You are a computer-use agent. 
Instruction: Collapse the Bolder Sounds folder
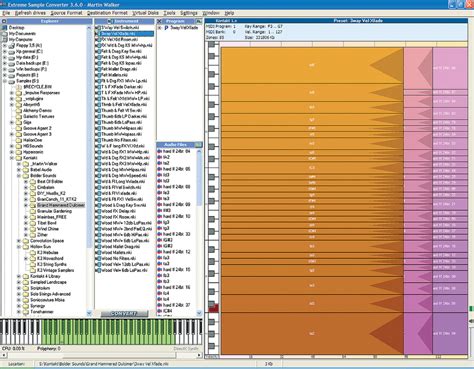point(19,176)
